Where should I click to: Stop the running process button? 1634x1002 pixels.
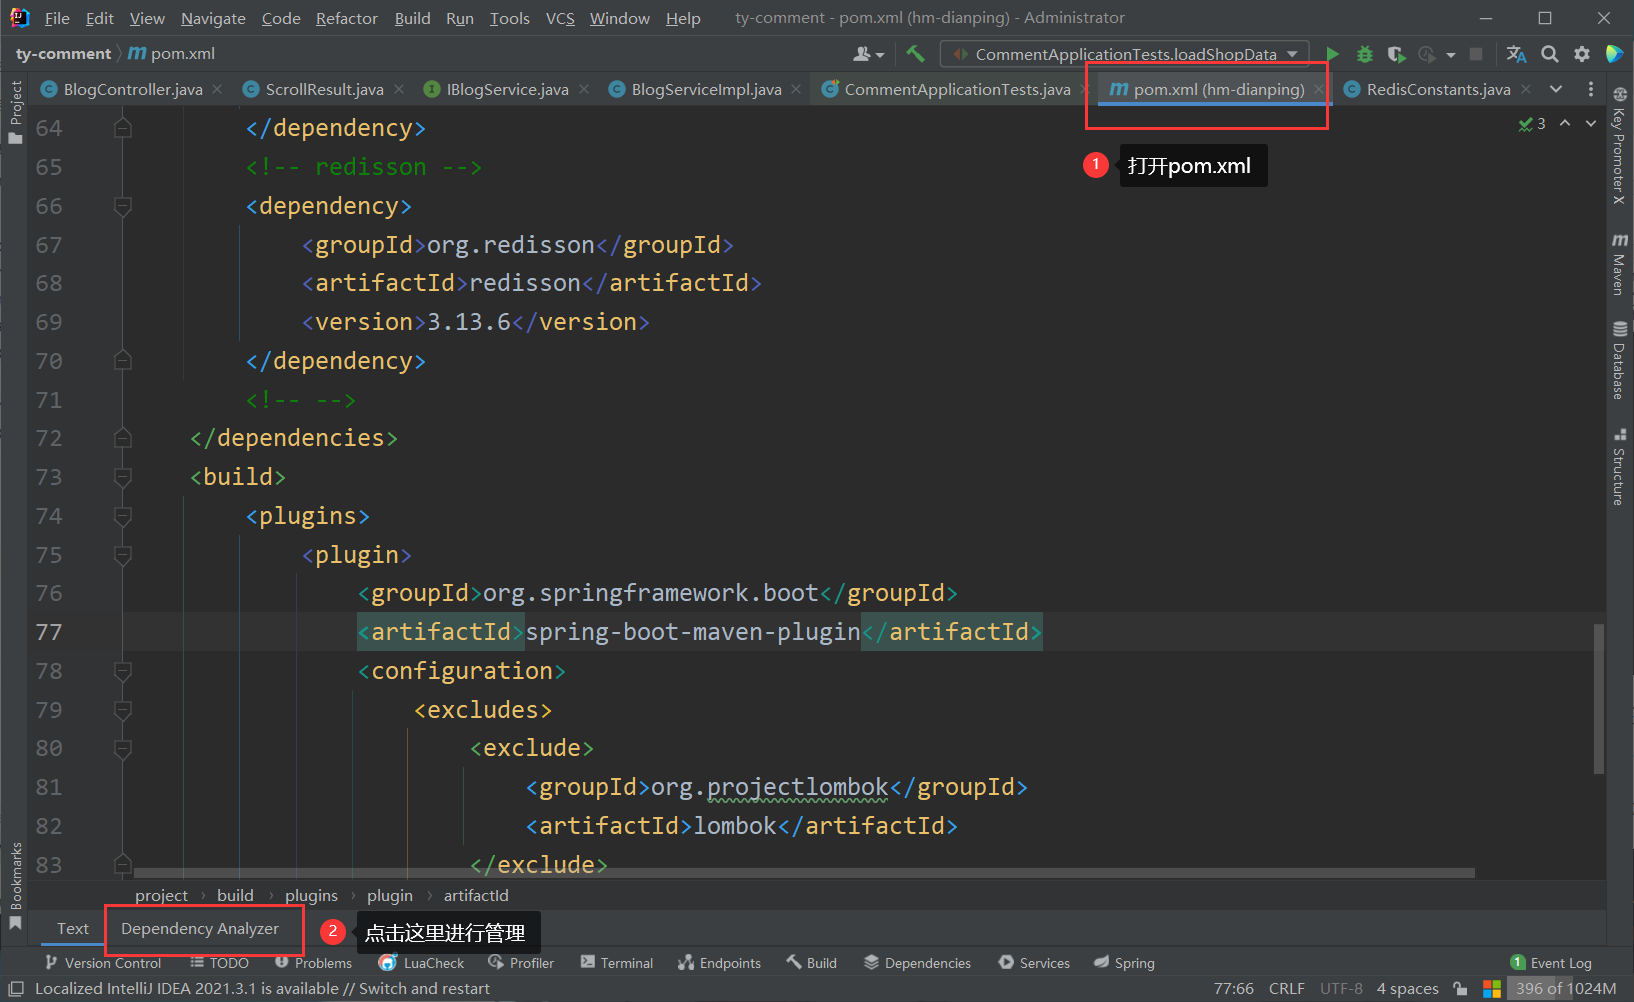[1476, 54]
